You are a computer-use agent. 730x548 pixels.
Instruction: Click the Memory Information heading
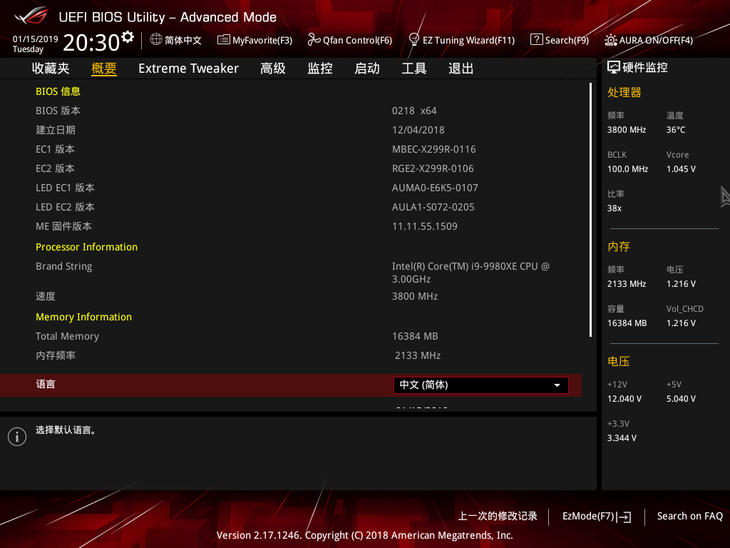tap(84, 317)
